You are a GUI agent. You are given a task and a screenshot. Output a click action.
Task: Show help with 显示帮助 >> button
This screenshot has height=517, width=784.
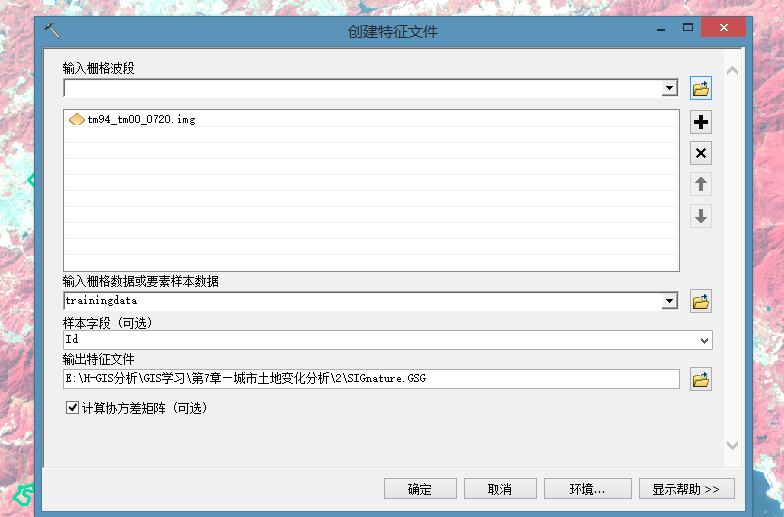[686, 488]
